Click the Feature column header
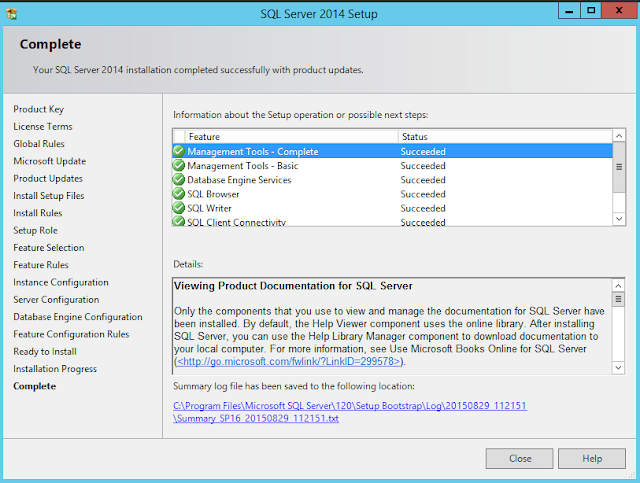Screen dimensions: 640x483 pos(291,136)
